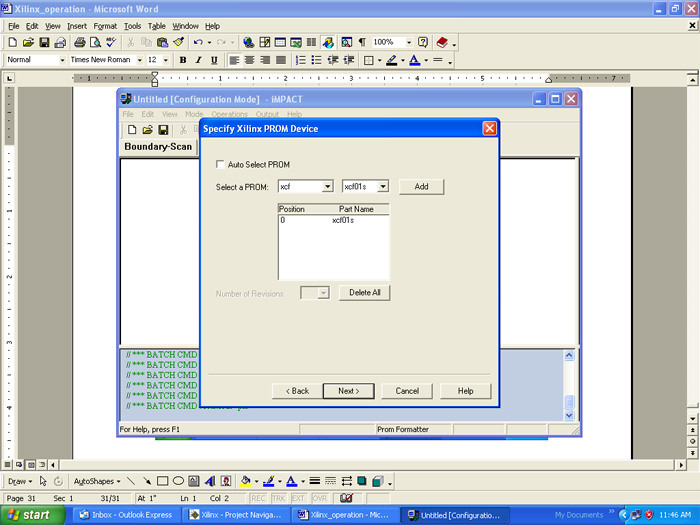
Task: Click the Add button for PROM
Action: (421, 187)
